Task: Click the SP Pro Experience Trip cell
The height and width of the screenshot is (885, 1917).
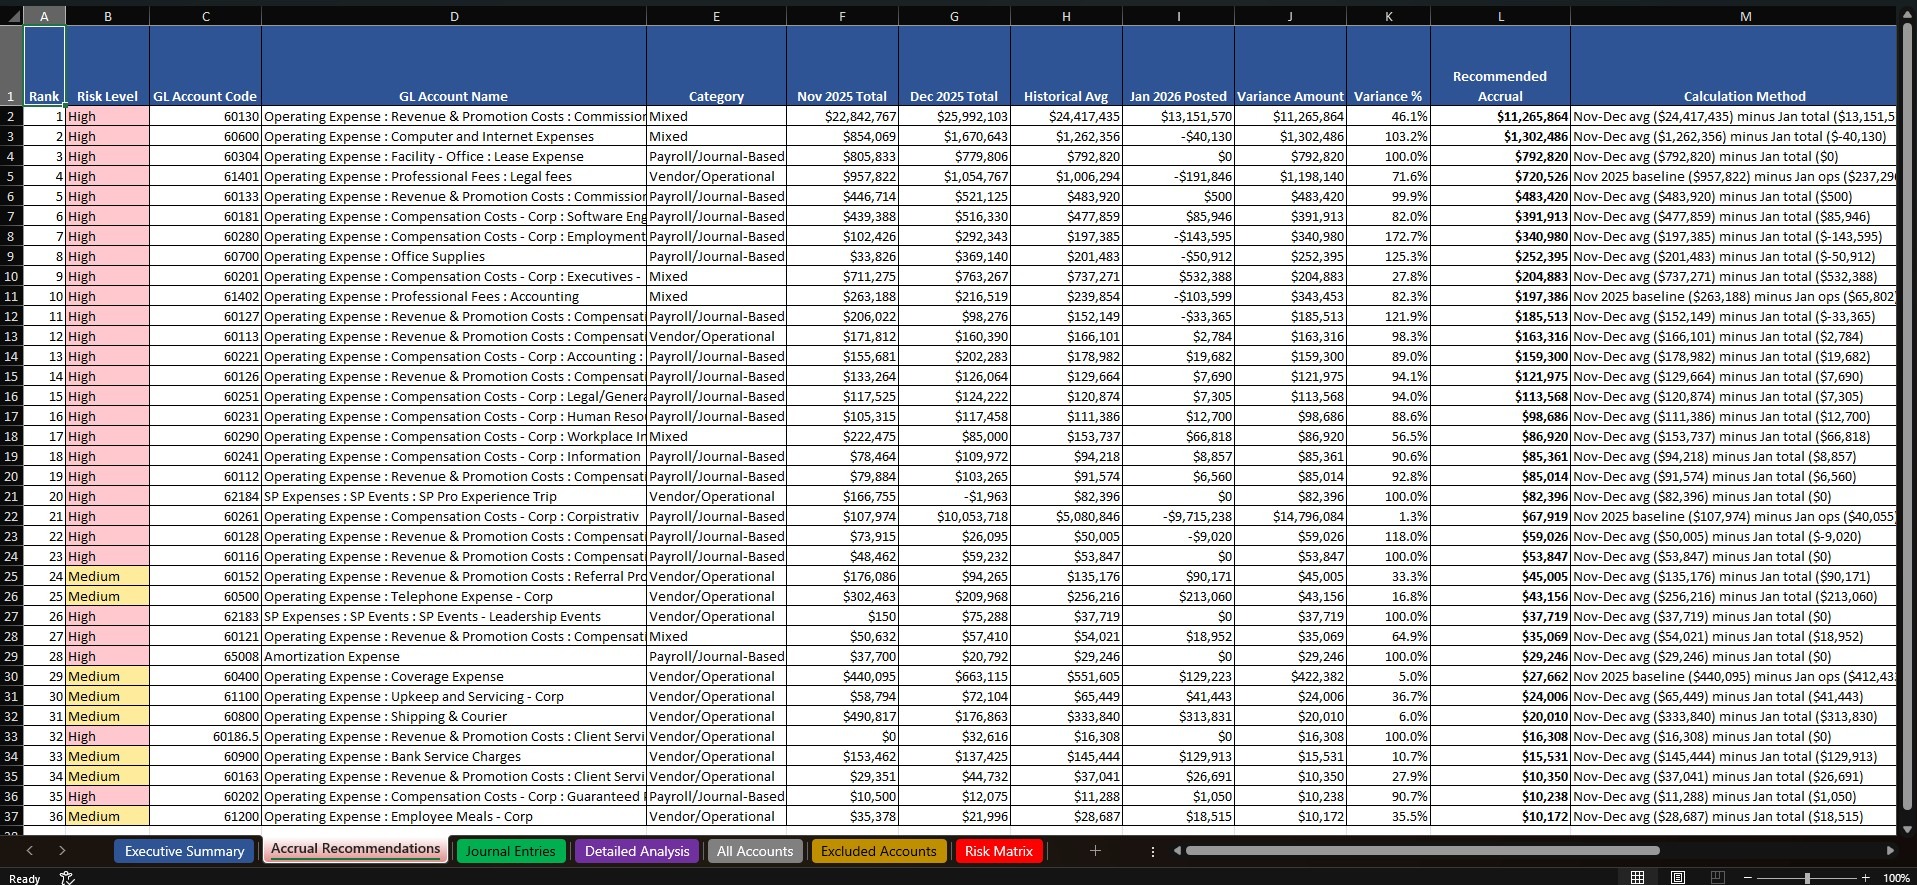Action: (454, 496)
